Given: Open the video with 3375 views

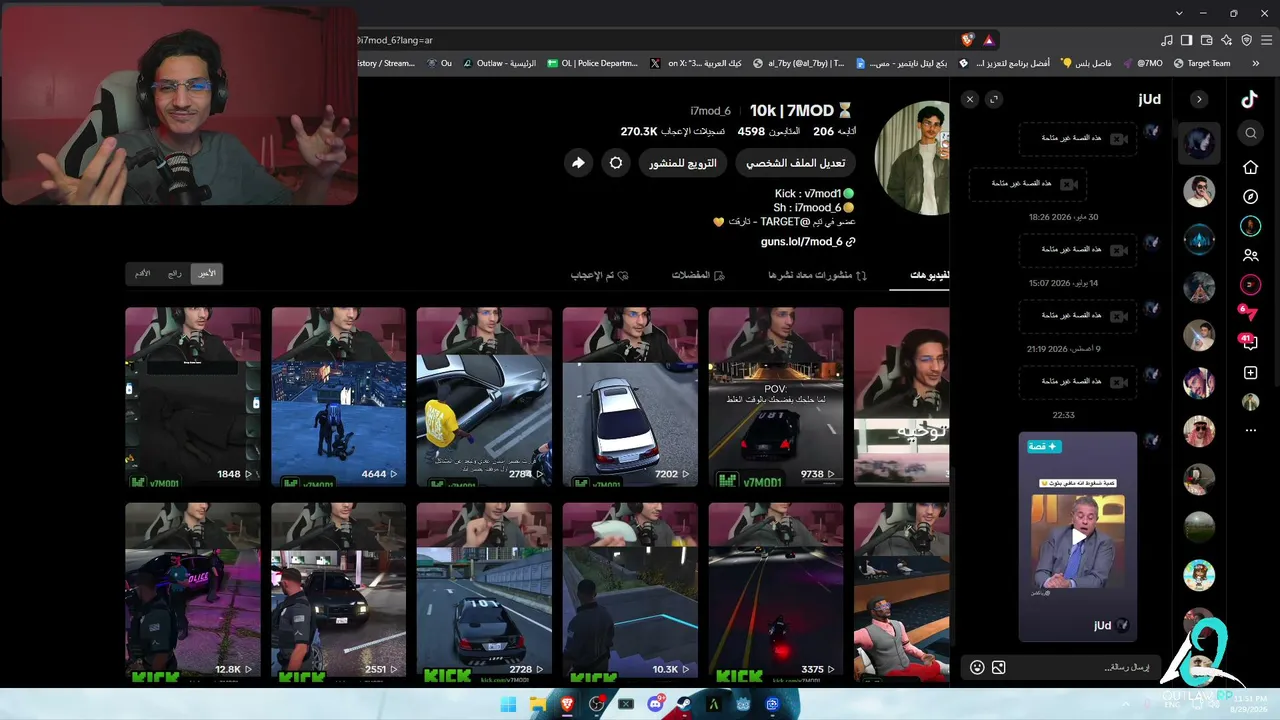Looking at the screenshot, I should [776, 592].
